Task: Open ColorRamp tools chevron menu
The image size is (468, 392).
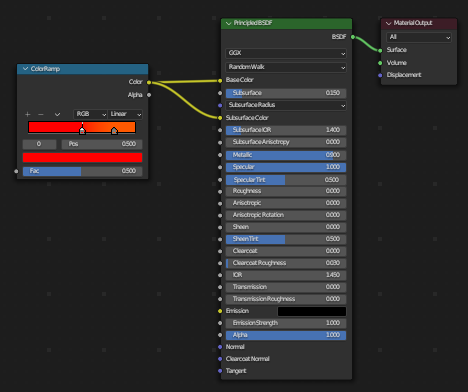Action: (57, 114)
